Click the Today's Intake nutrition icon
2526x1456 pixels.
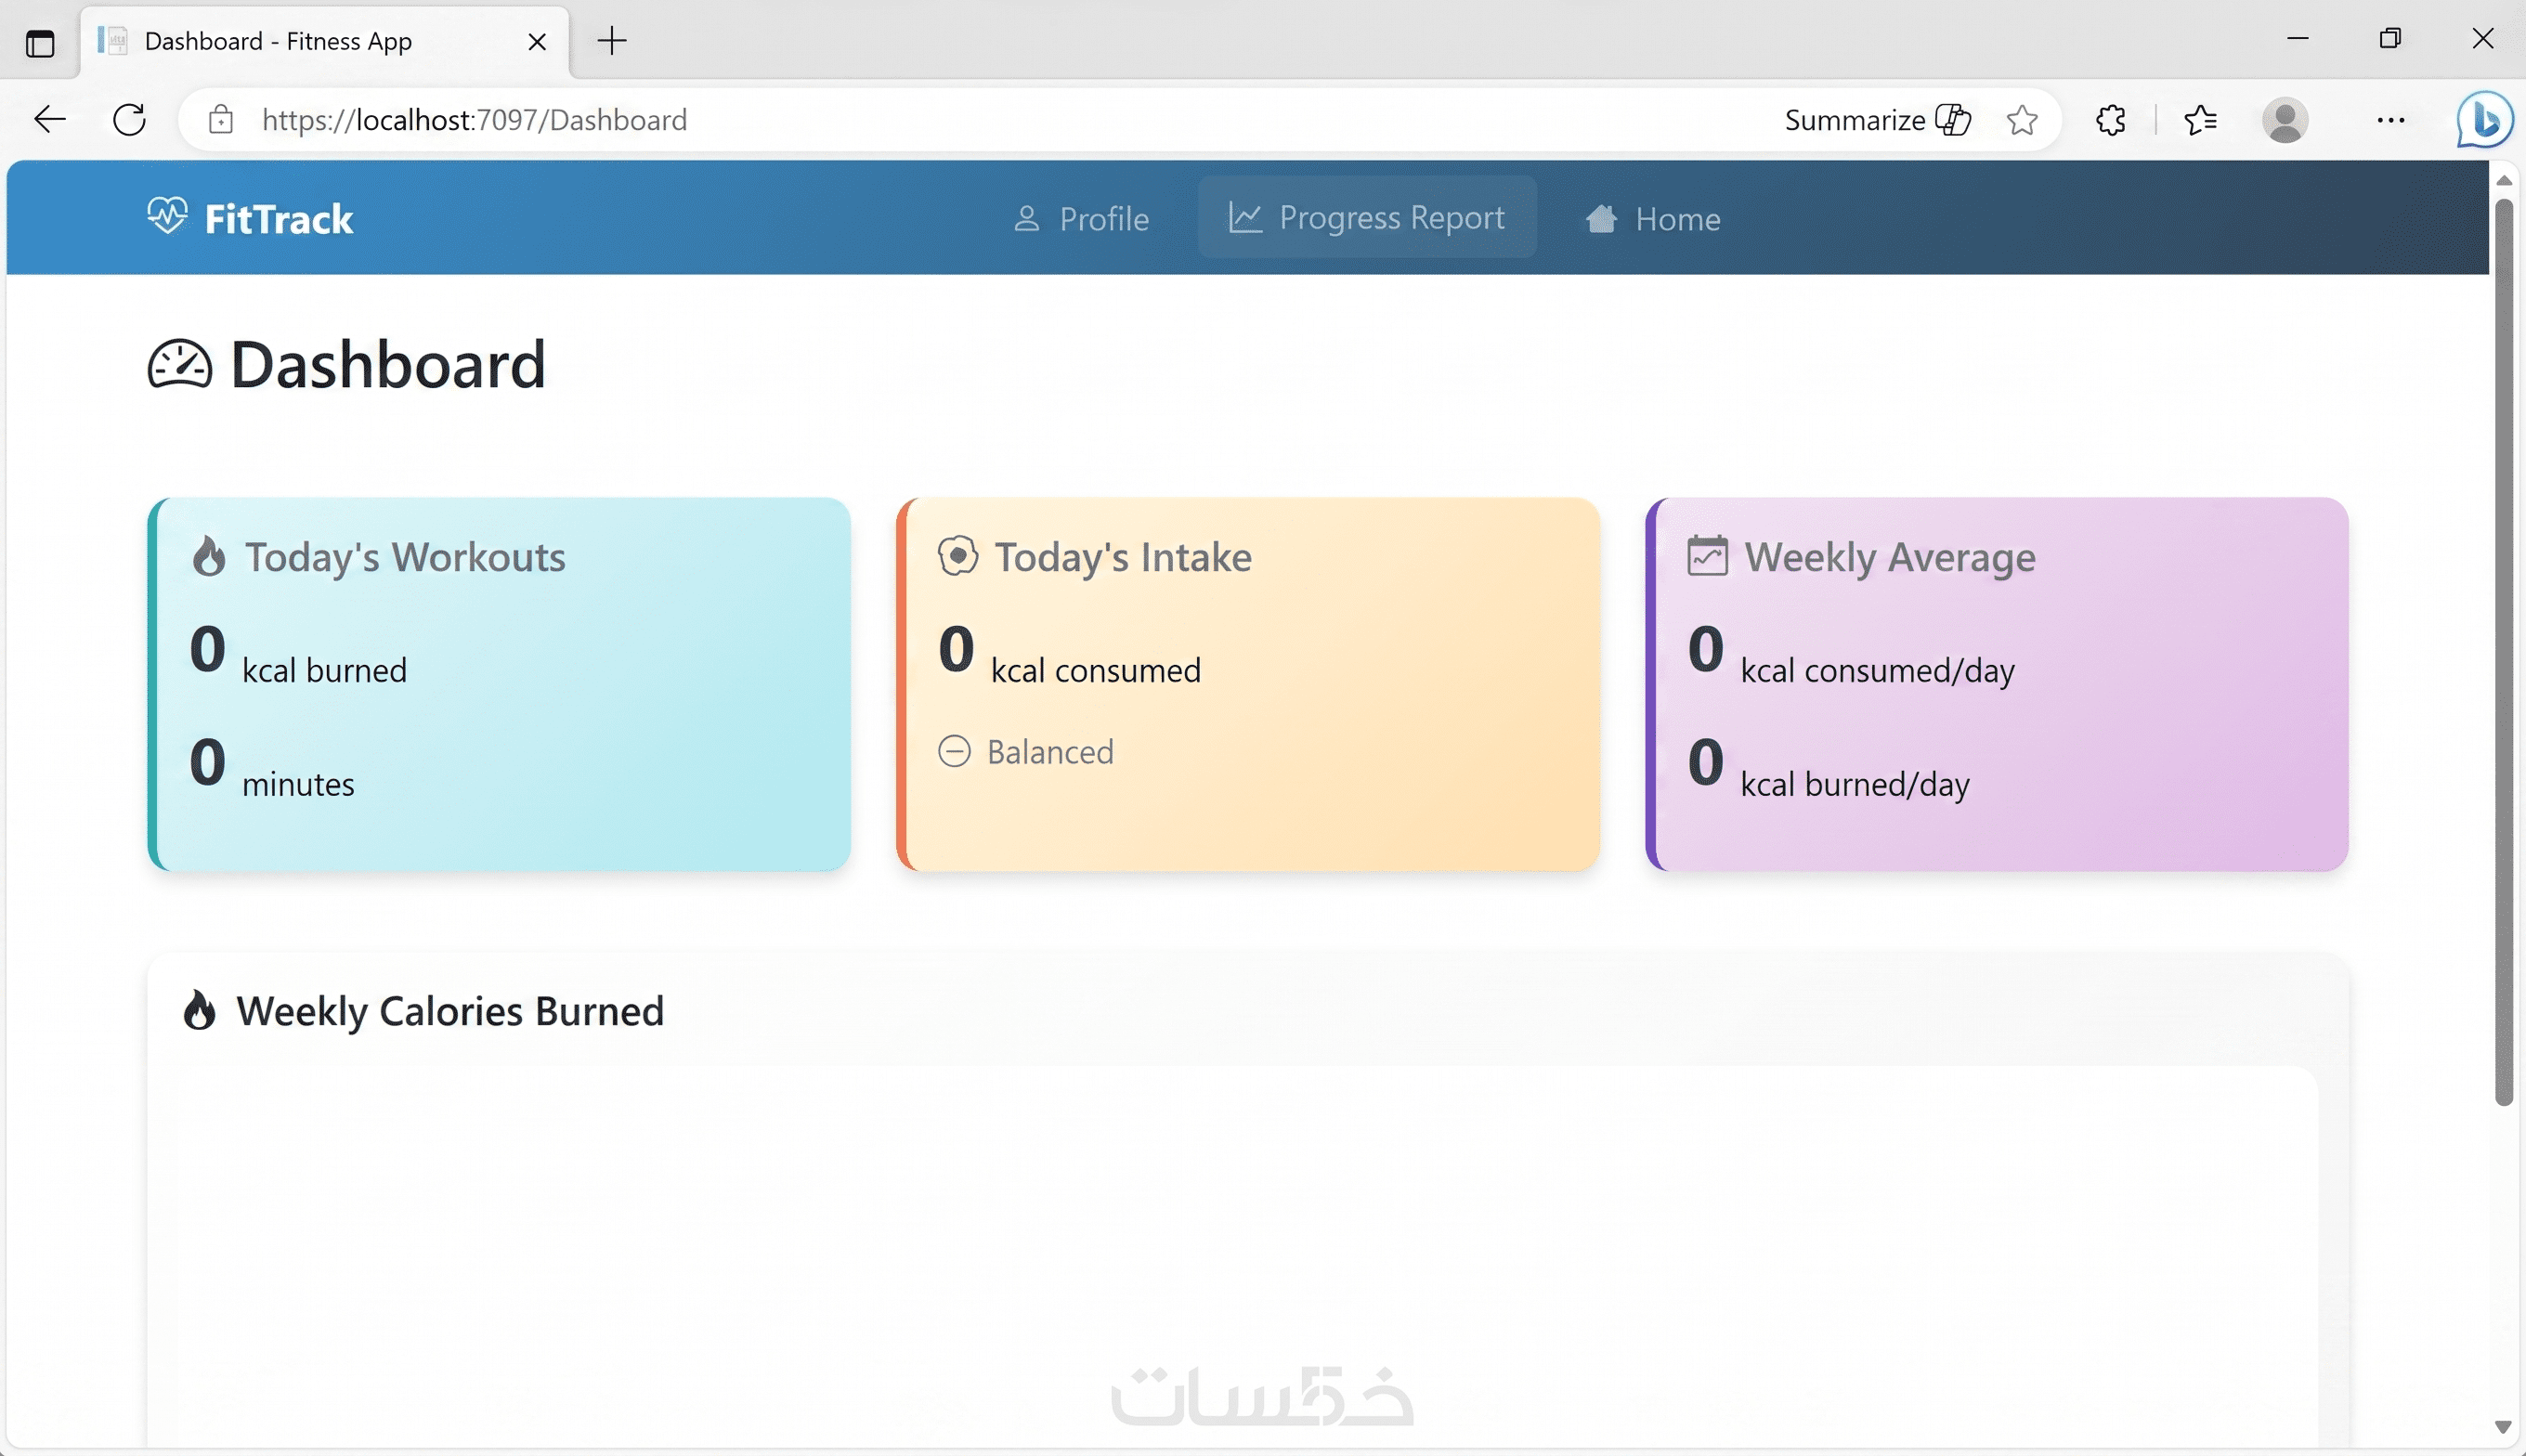coord(957,556)
